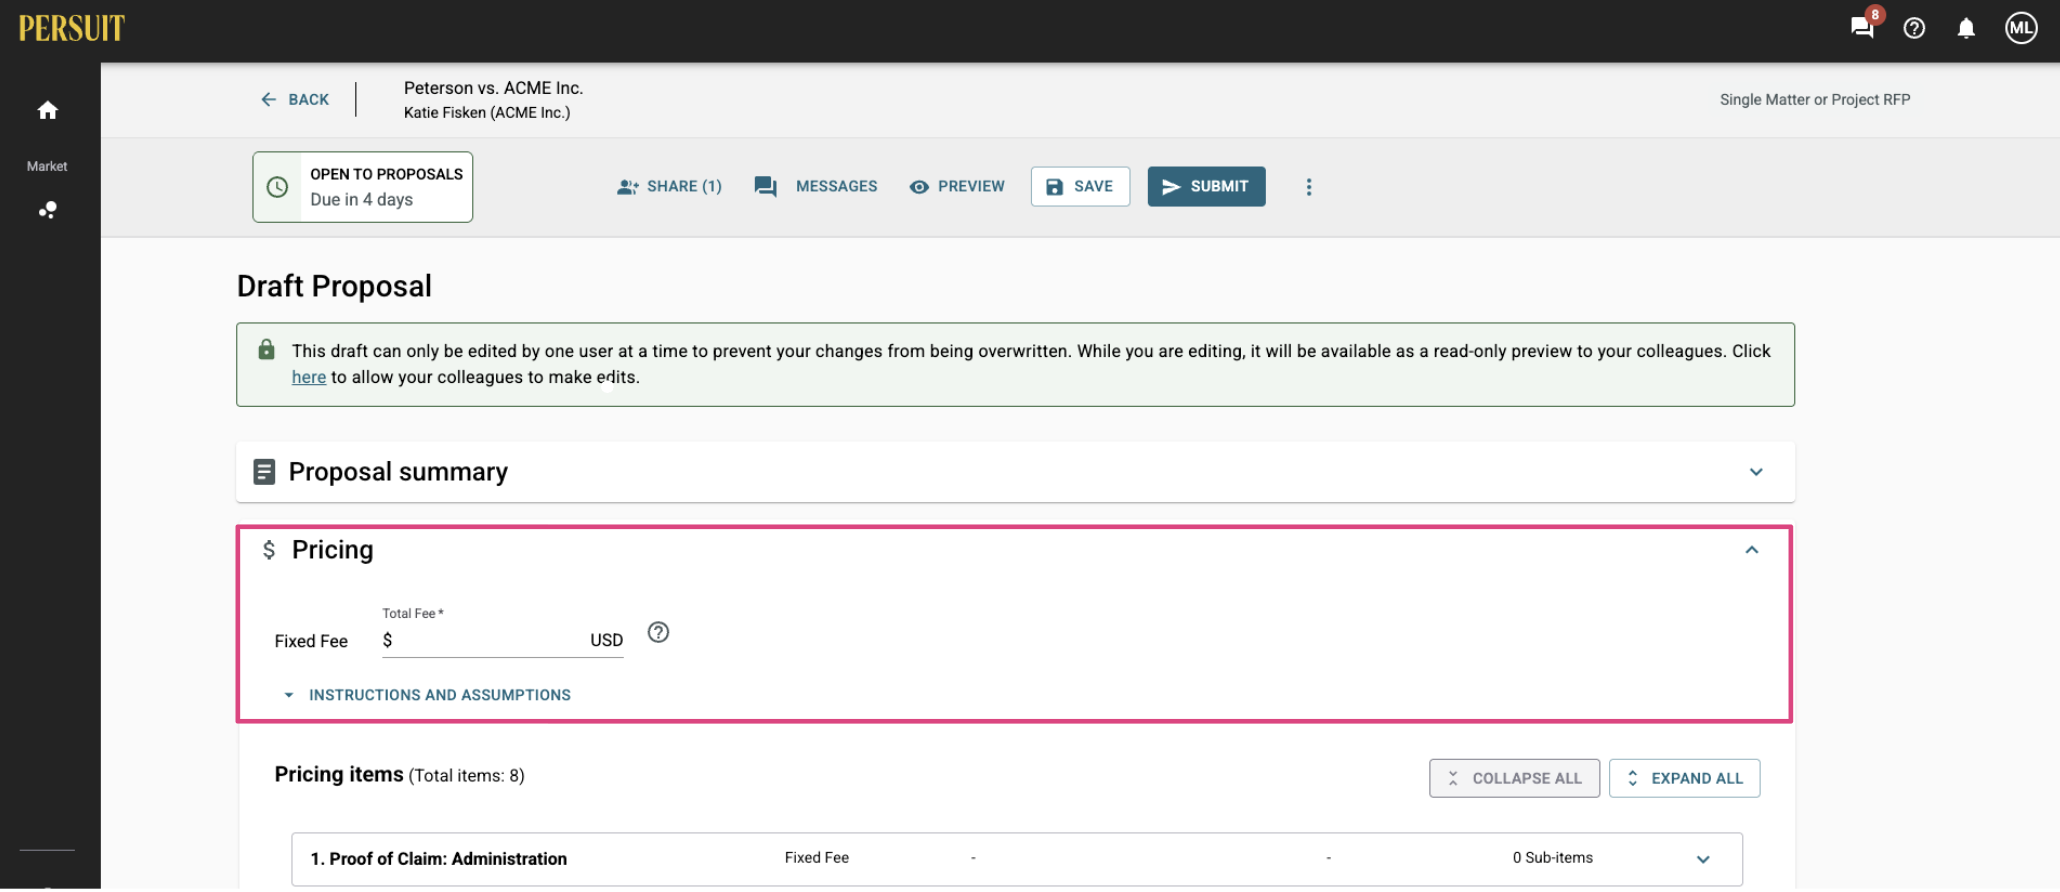The width and height of the screenshot is (2060, 892).
Task: Click '0 Sub-items' text in first row
Action: click(1552, 858)
